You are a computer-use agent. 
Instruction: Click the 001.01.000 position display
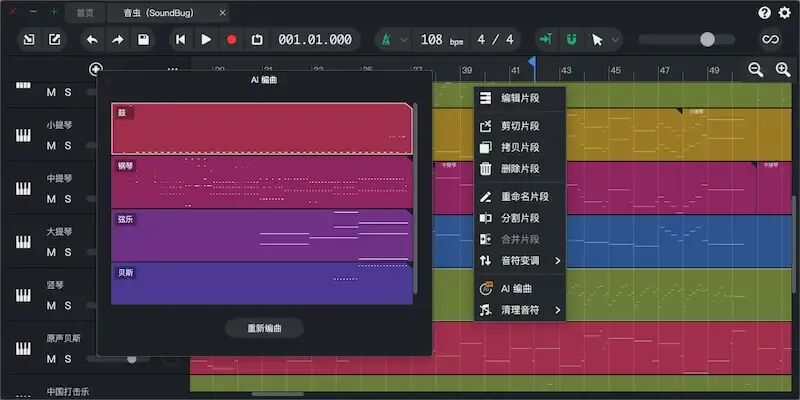(x=315, y=39)
